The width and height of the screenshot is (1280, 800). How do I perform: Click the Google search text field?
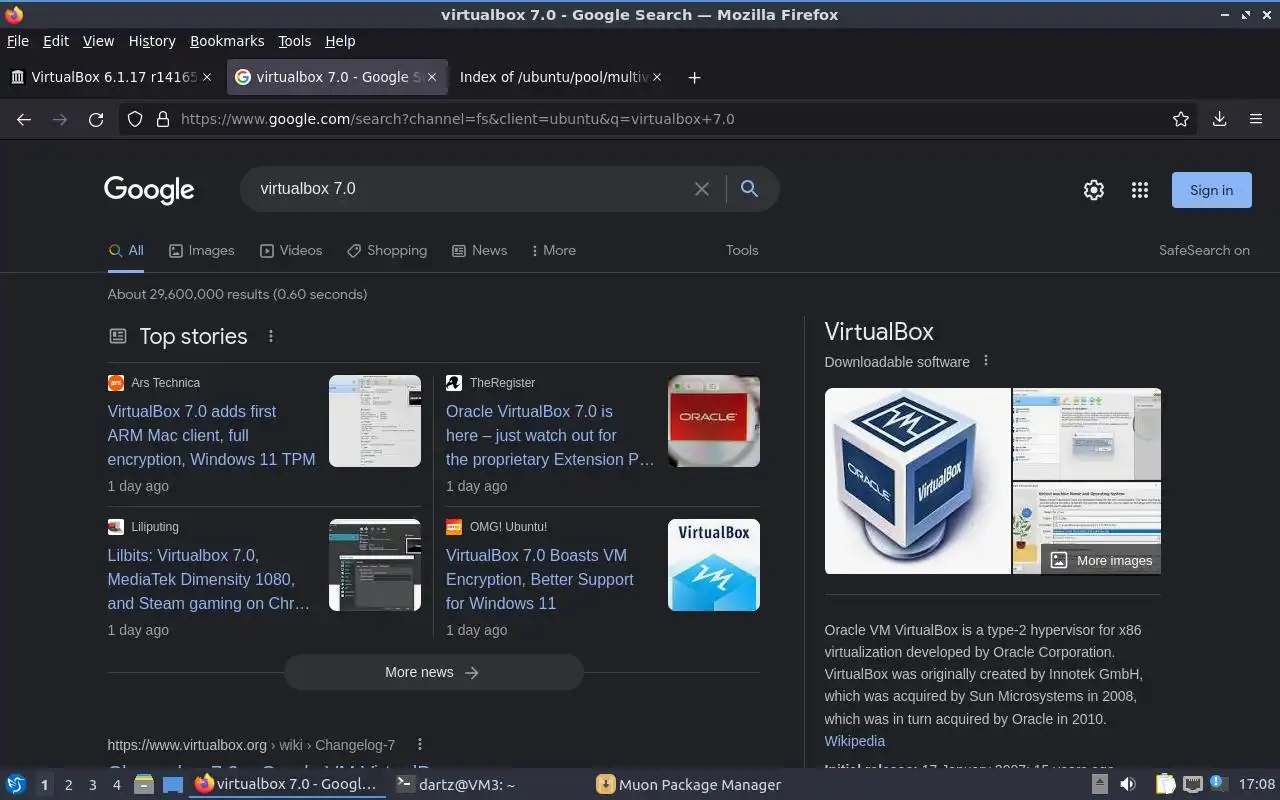coord(470,189)
